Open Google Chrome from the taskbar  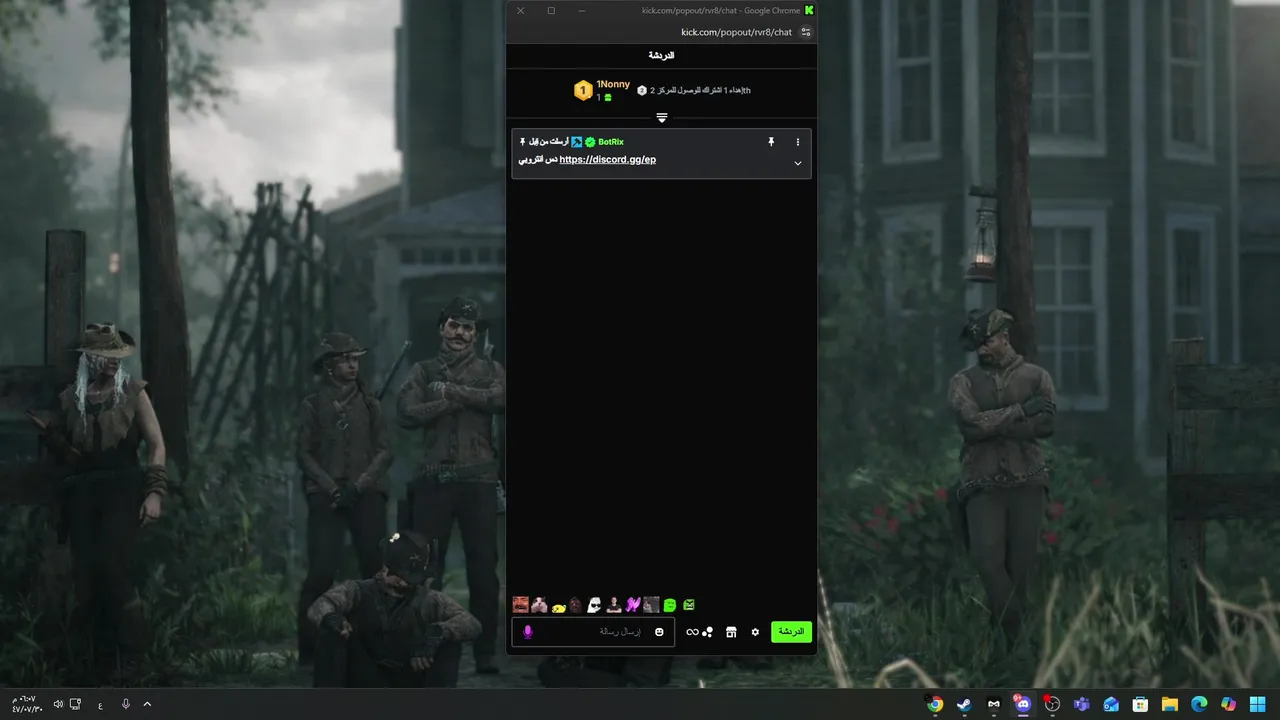935,704
